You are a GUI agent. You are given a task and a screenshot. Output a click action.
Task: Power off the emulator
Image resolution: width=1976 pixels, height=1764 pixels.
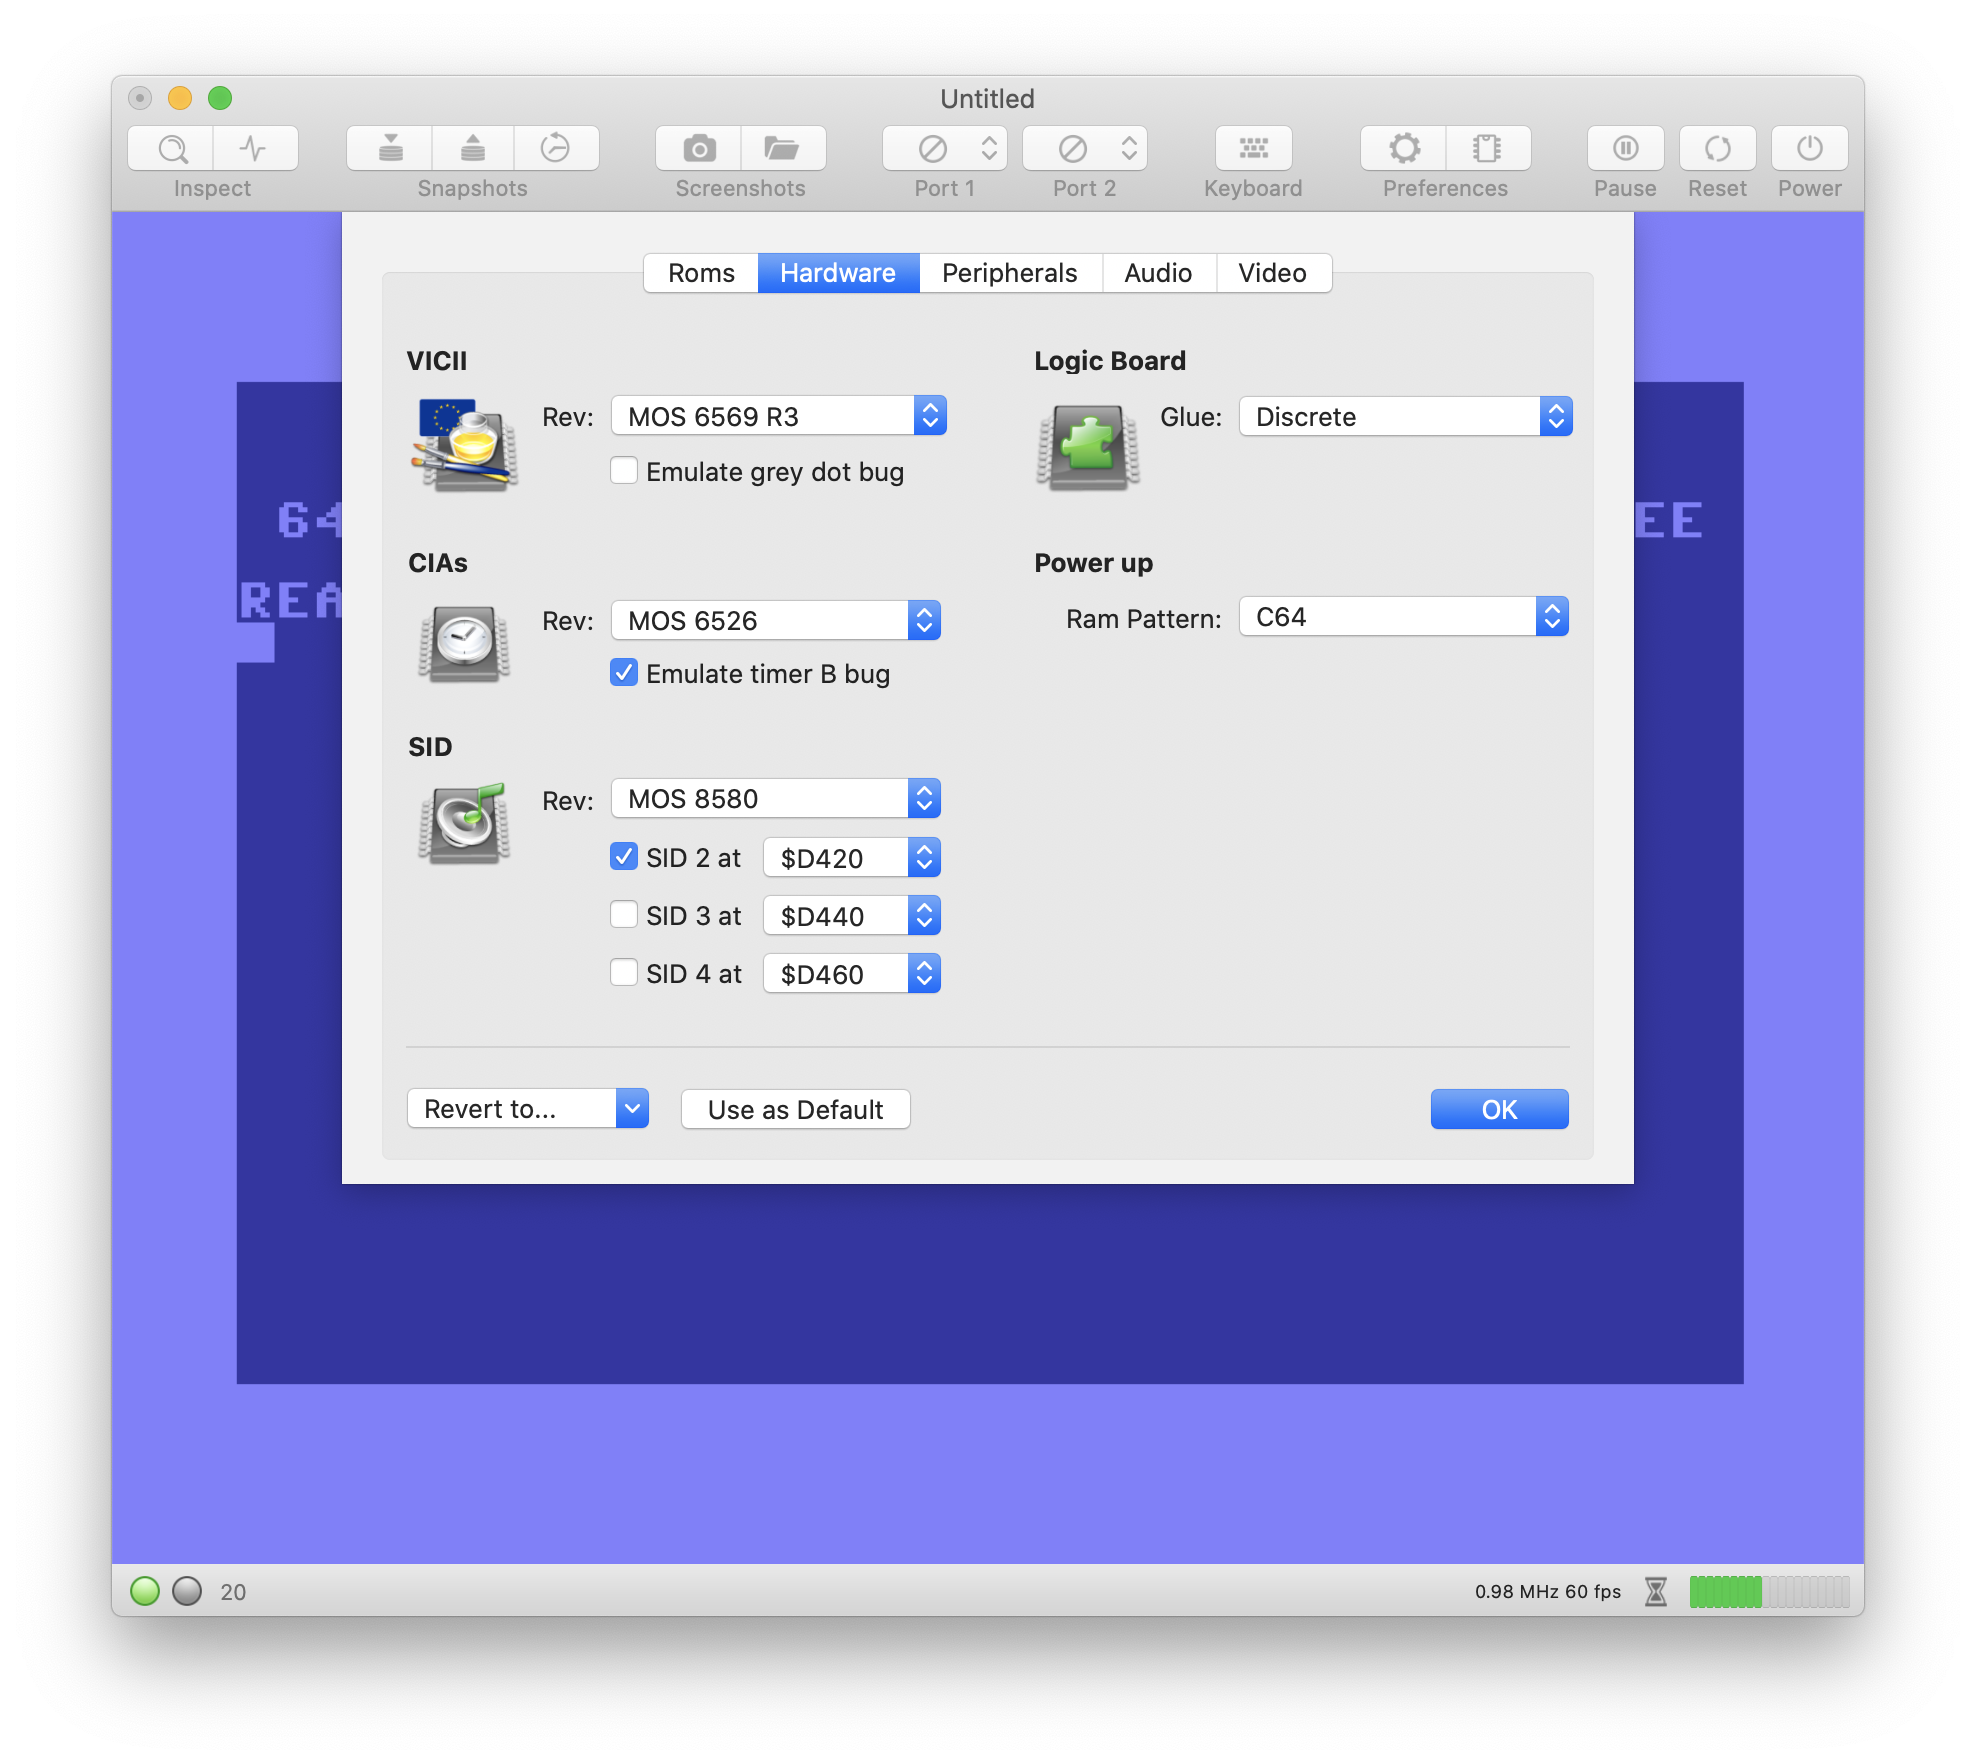tap(1810, 149)
